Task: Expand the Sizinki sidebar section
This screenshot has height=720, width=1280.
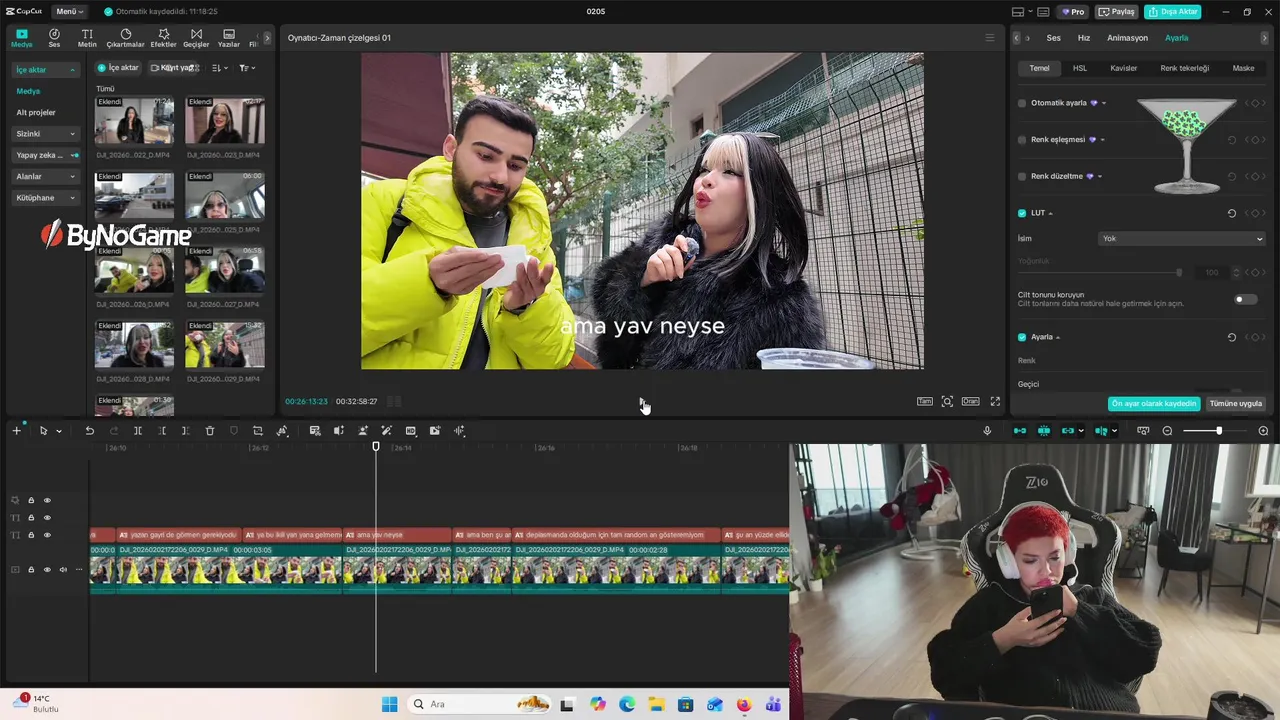Action: point(46,133)
